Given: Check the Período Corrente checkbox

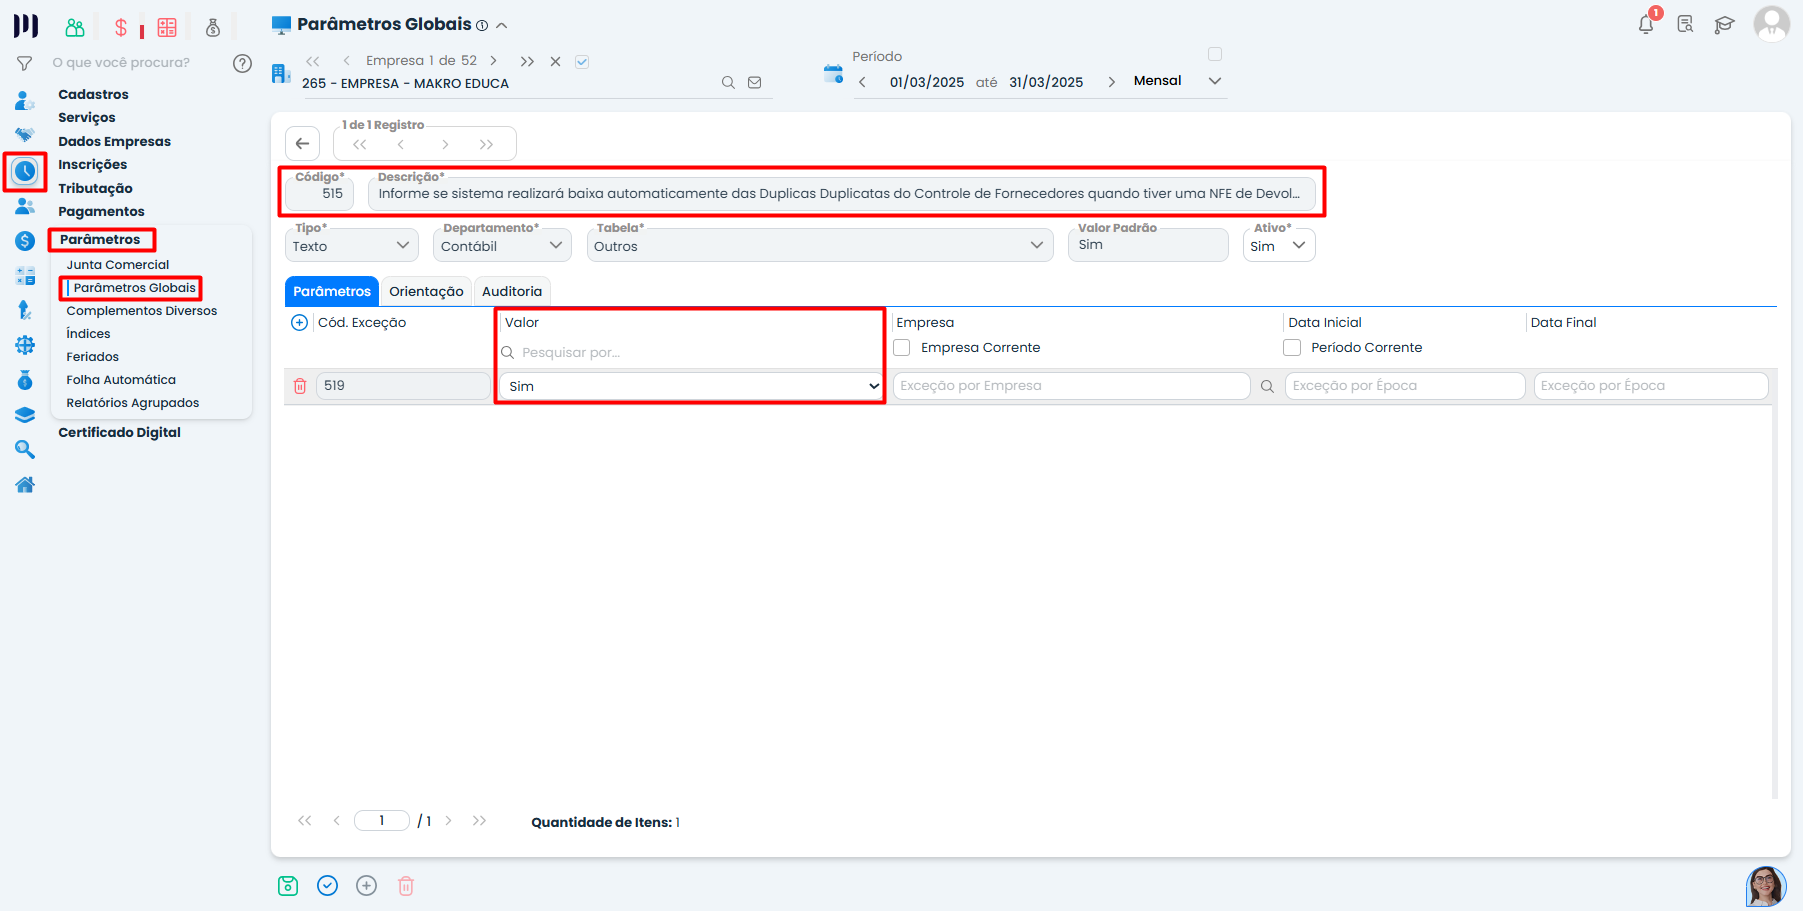Looking at the screenshot, I should (1292, 348).
